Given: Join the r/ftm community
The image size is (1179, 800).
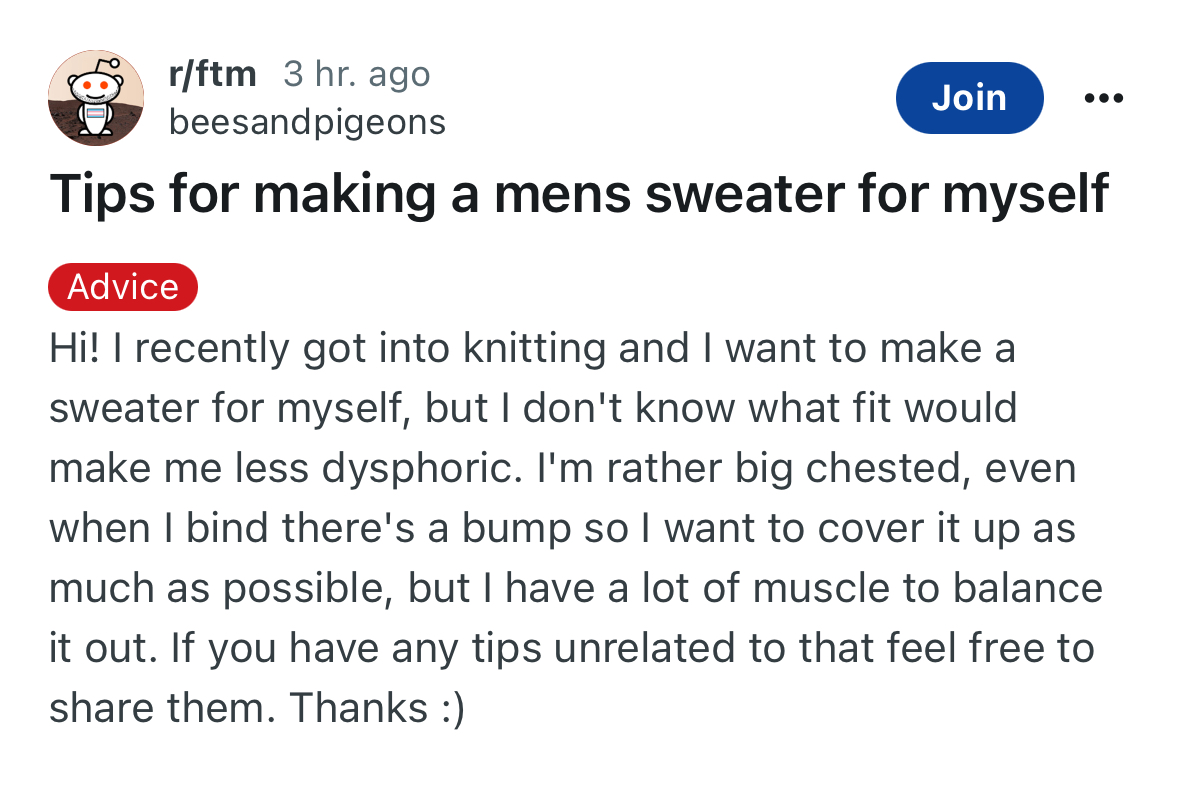Looking at the screenshot, I should click(x=969, y=98).
